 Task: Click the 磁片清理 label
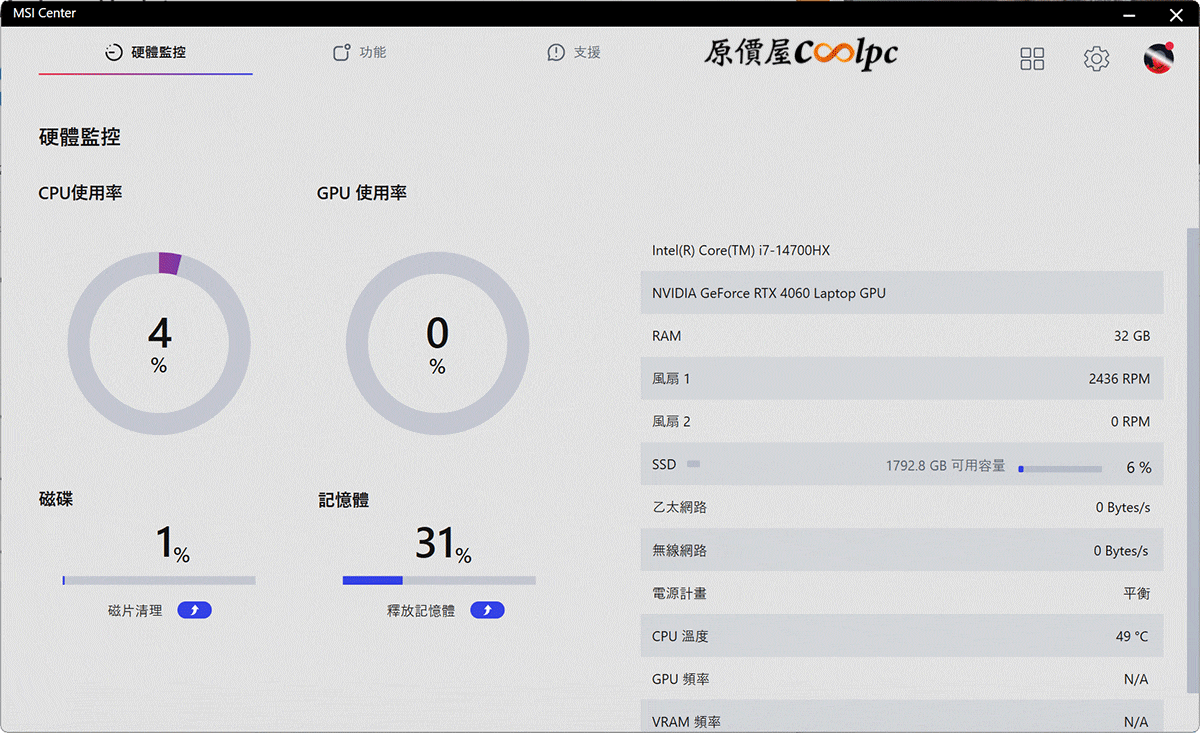(x=135, y=610)
